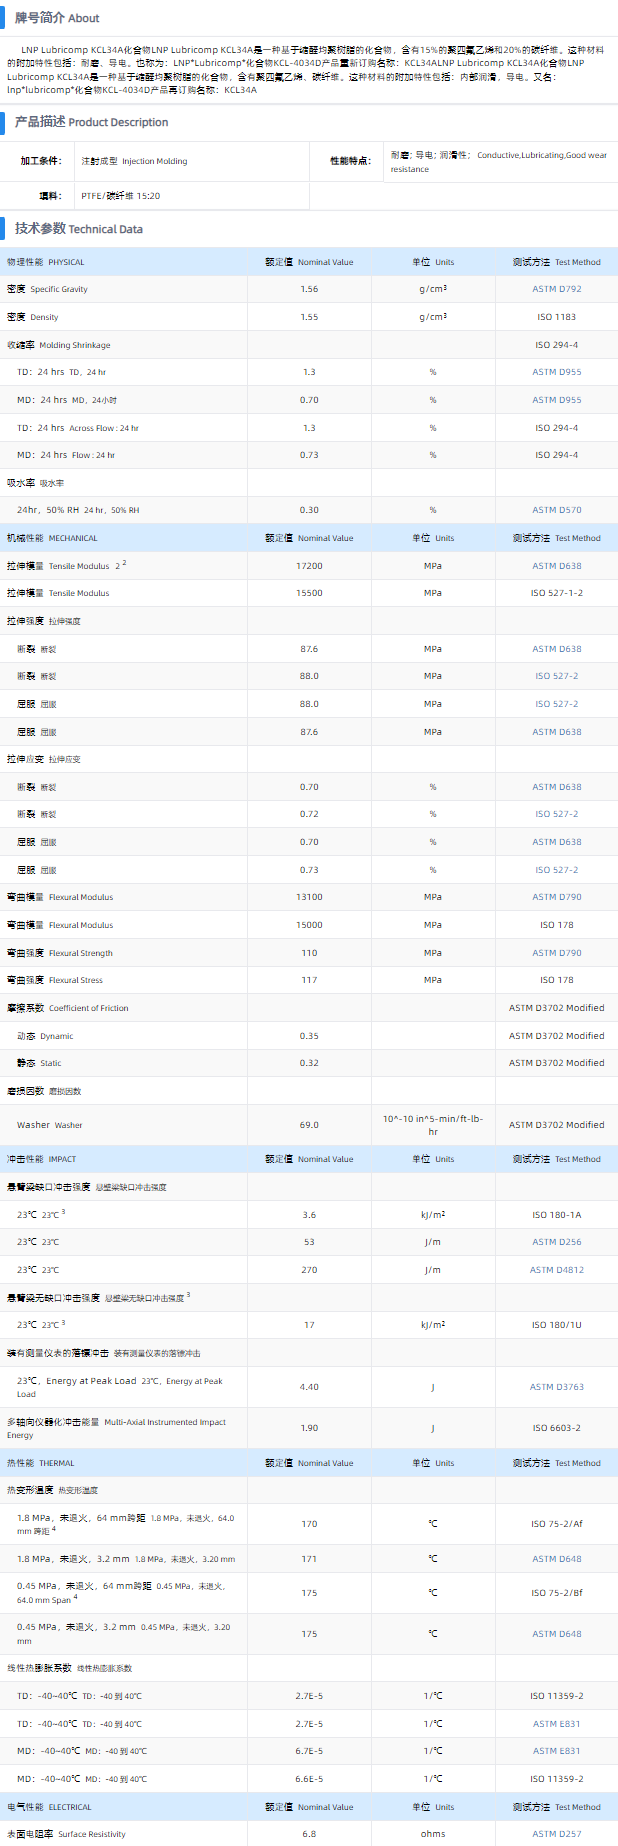Open the ASTM D3763 peak load link
The height and width of the screenshot is (1846, 618).
point(556,1387)
